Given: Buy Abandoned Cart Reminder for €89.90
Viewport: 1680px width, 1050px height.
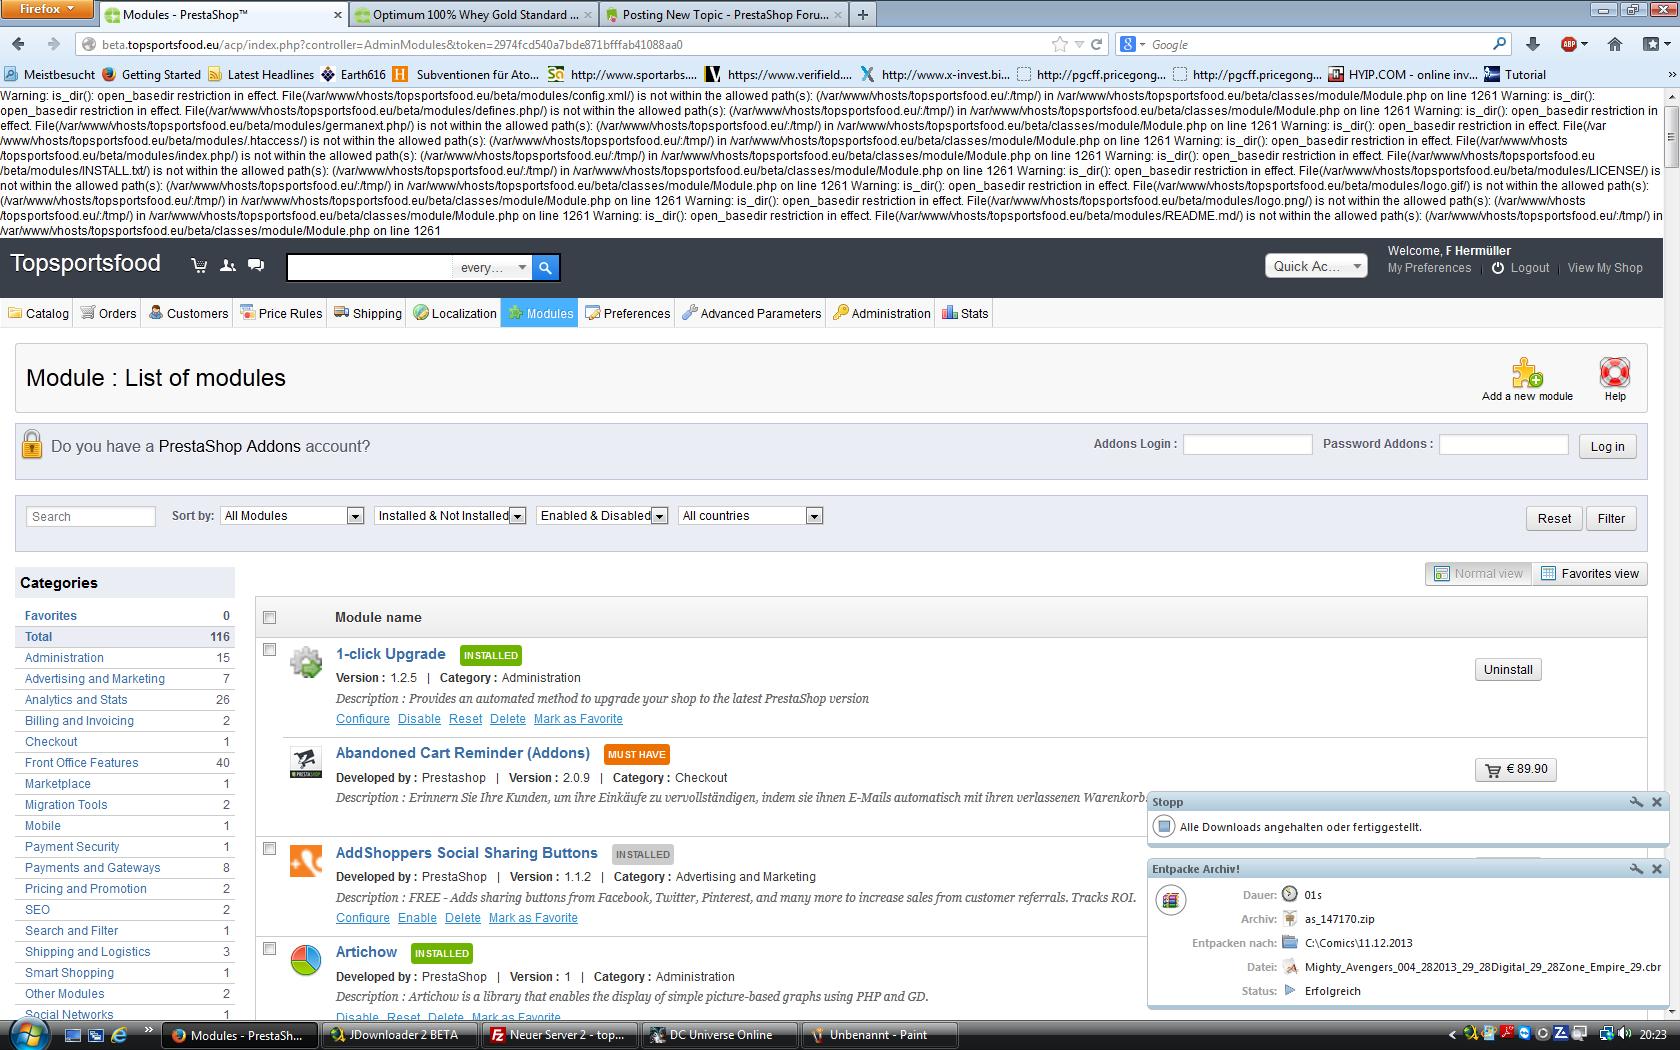Looking at the screenshot, I should point(1516,769).
